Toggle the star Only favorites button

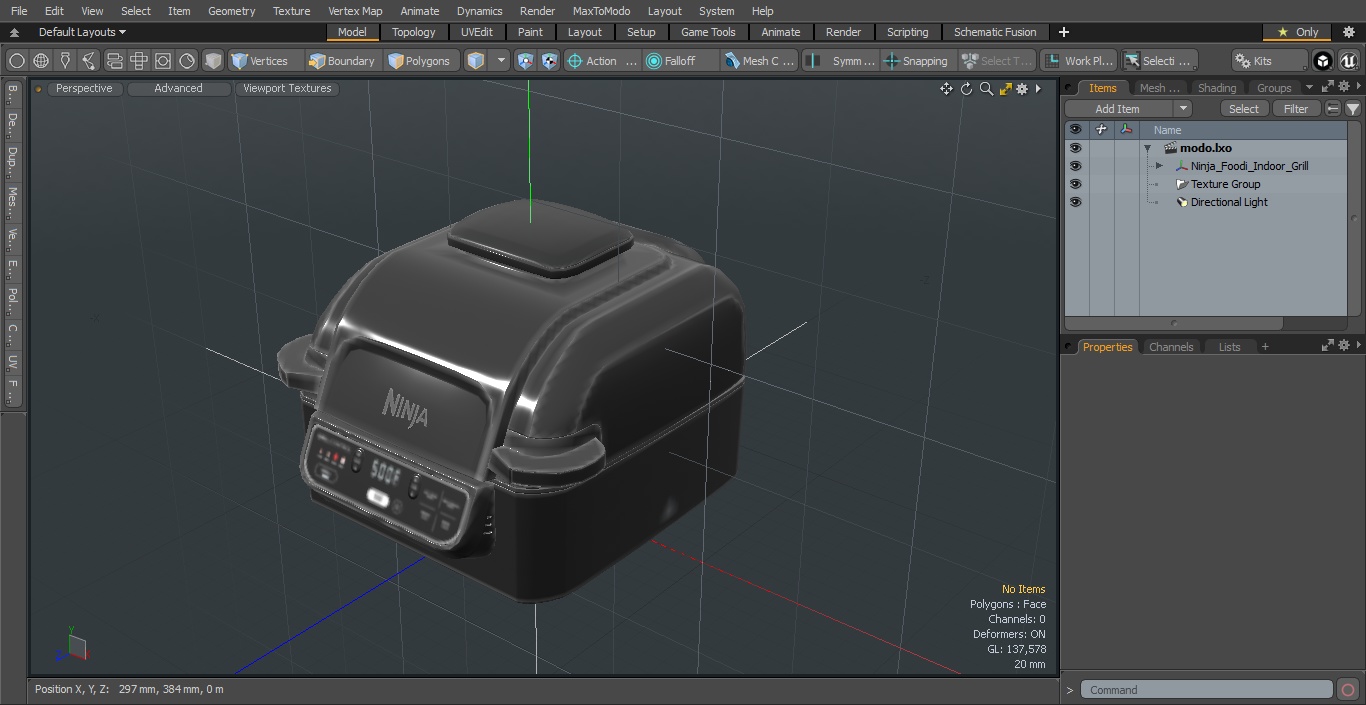(x=1296, y=32)
